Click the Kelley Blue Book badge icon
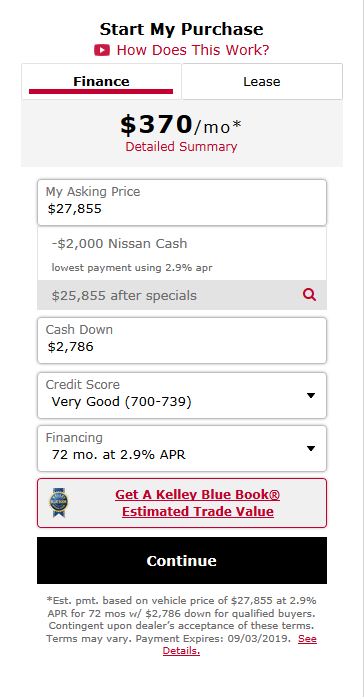Viewport: 364px width, 697px height. tap(59, 503)
